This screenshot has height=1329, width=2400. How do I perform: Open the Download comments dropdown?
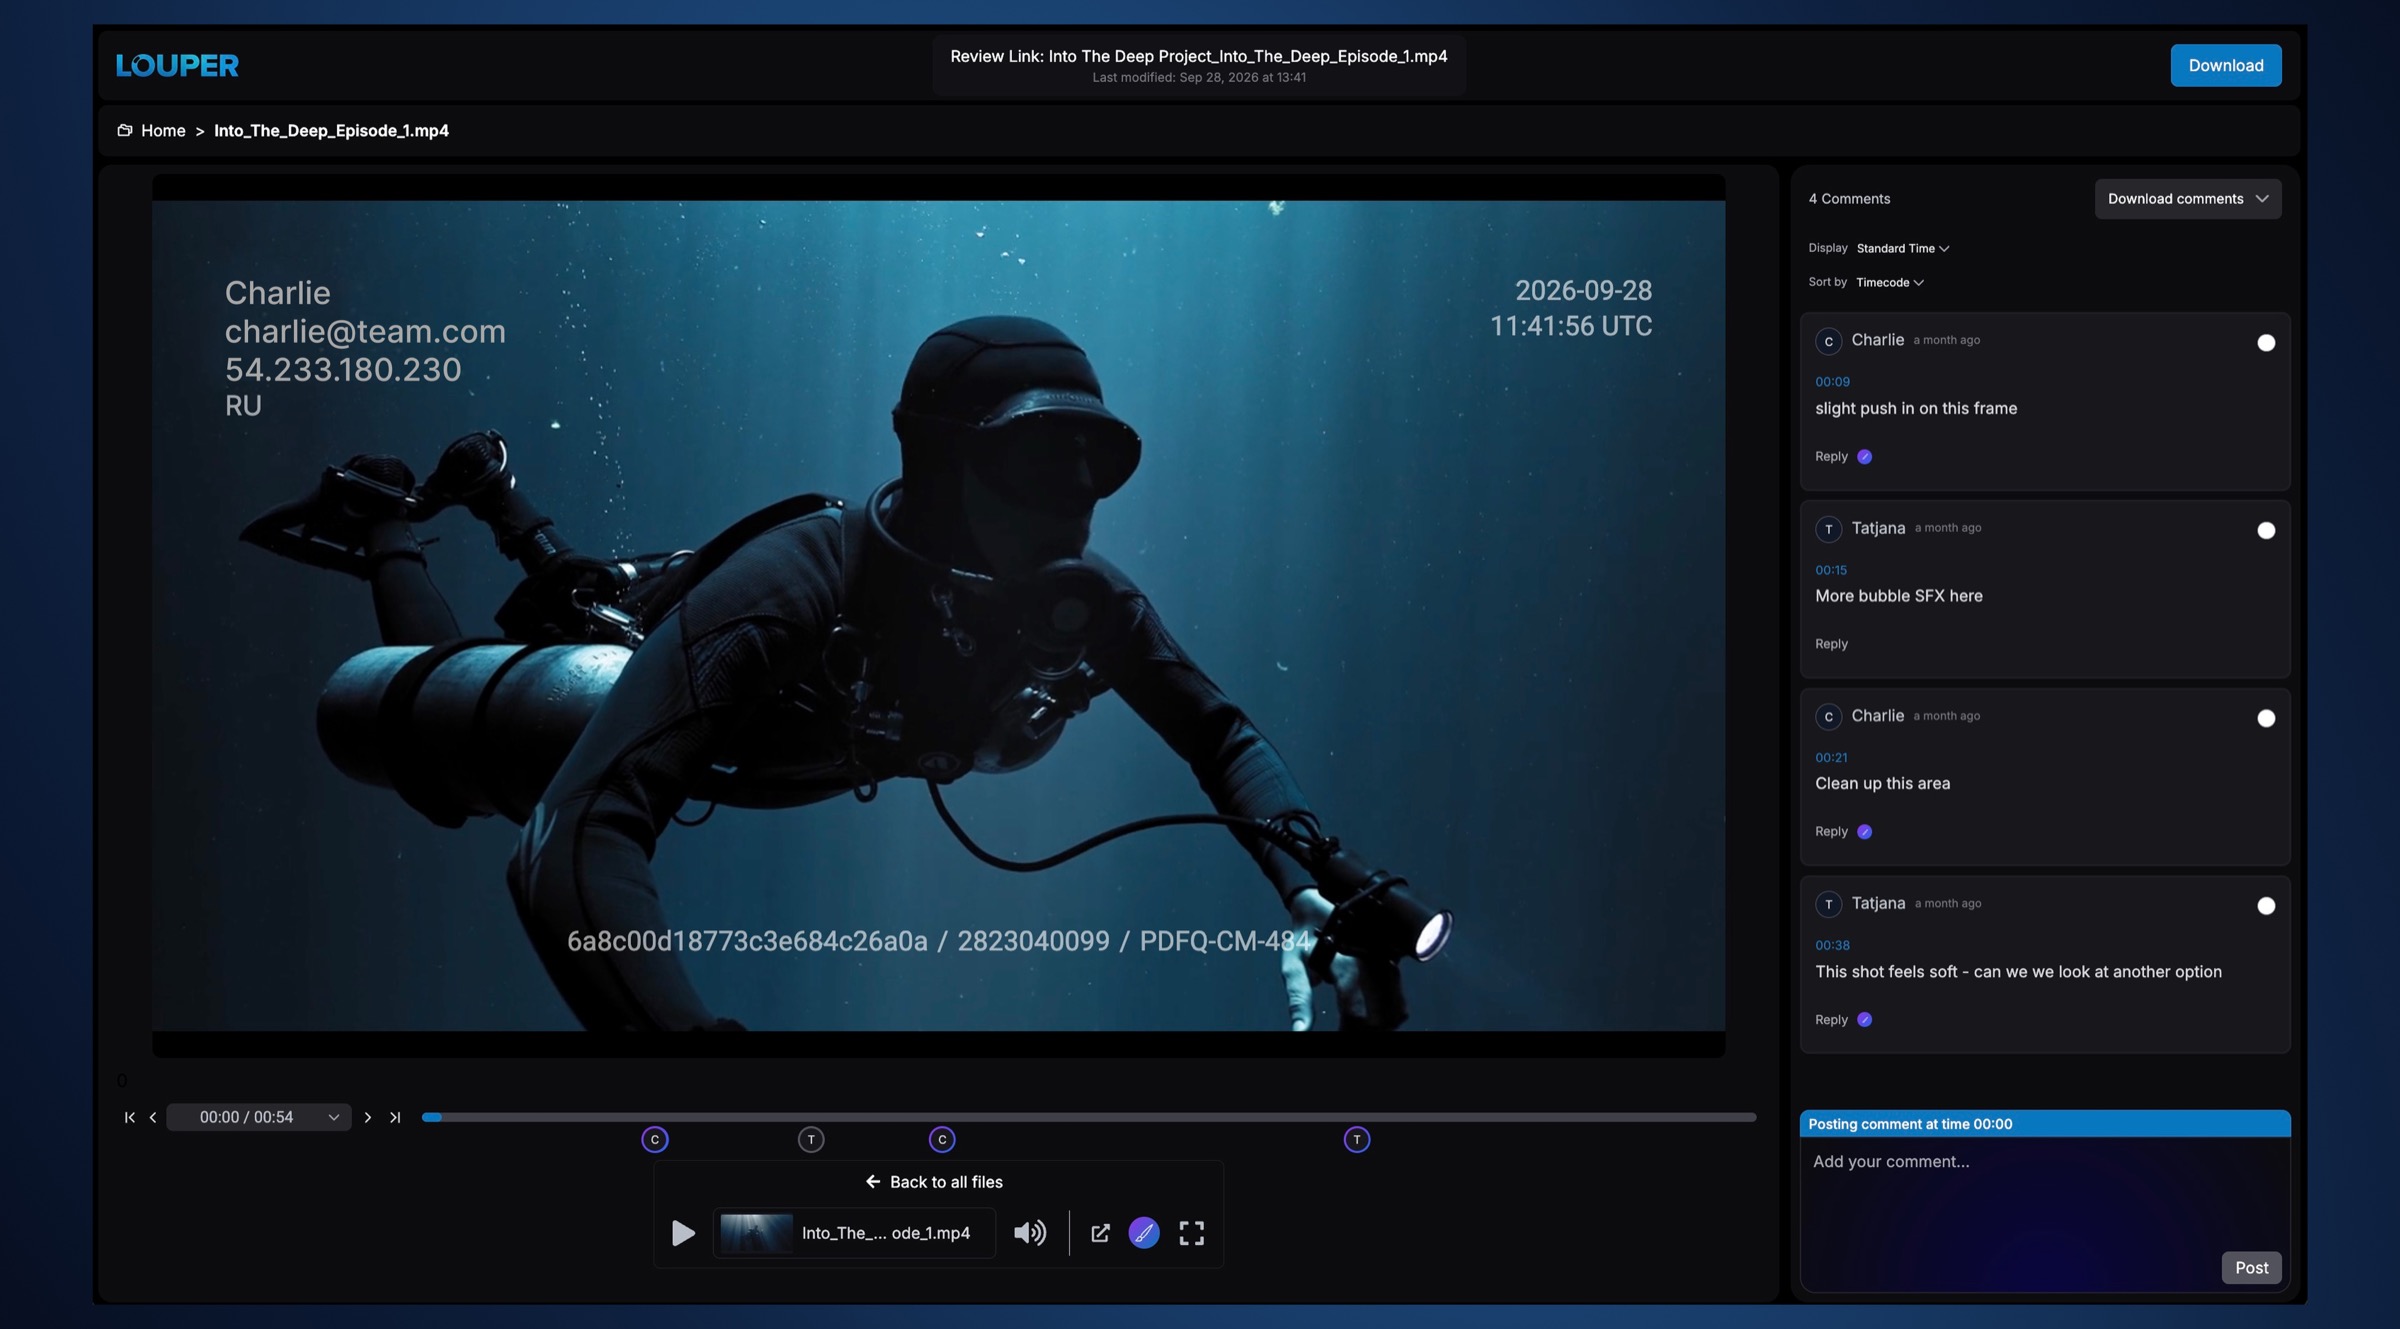2188,199
